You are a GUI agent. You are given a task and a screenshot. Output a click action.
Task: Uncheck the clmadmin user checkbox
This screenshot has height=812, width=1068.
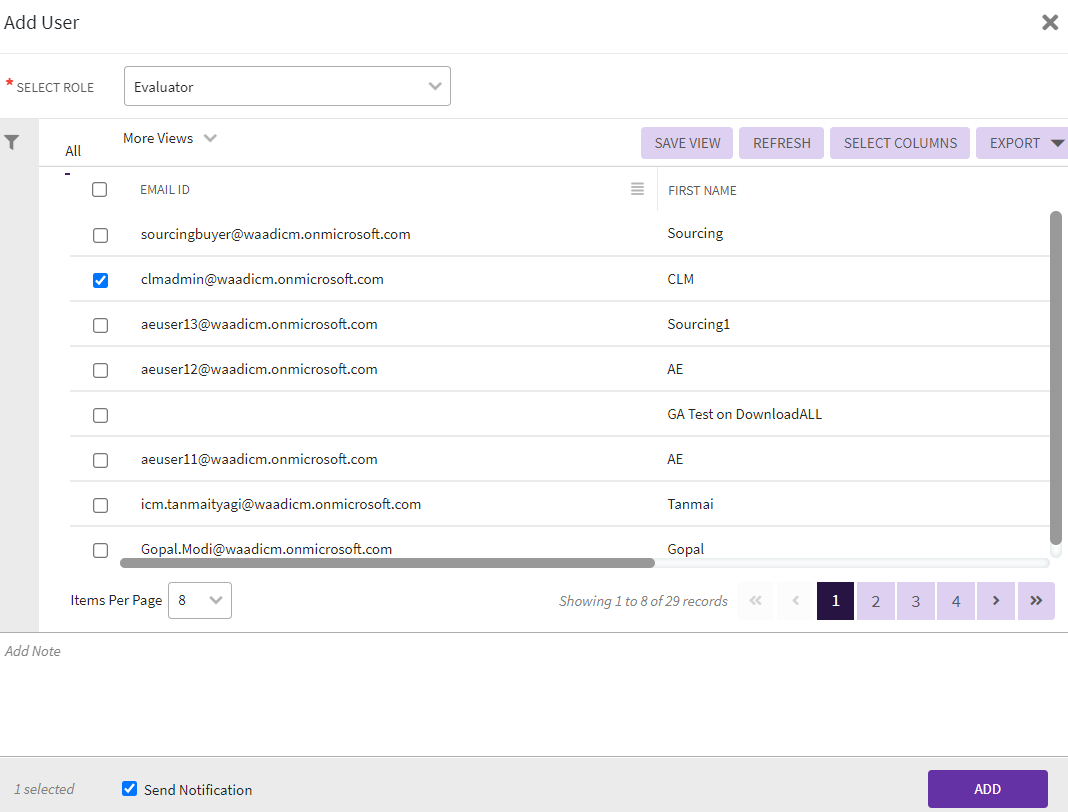tap(100, 280)
